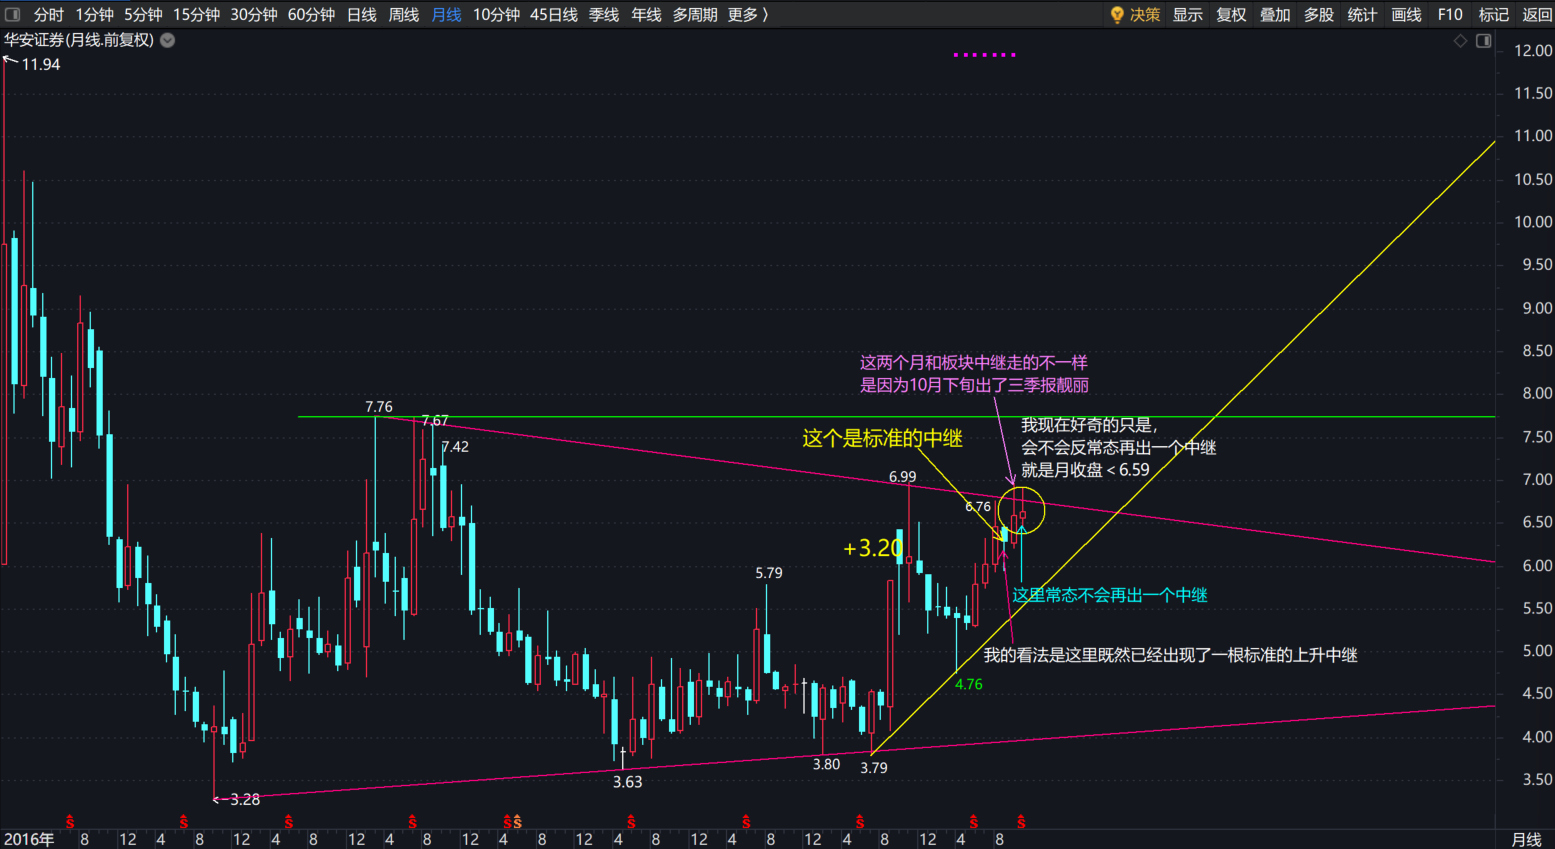Select the yellow +3.20 annotation
This screenshot has height=849, width=1555.
coord(873,548)
